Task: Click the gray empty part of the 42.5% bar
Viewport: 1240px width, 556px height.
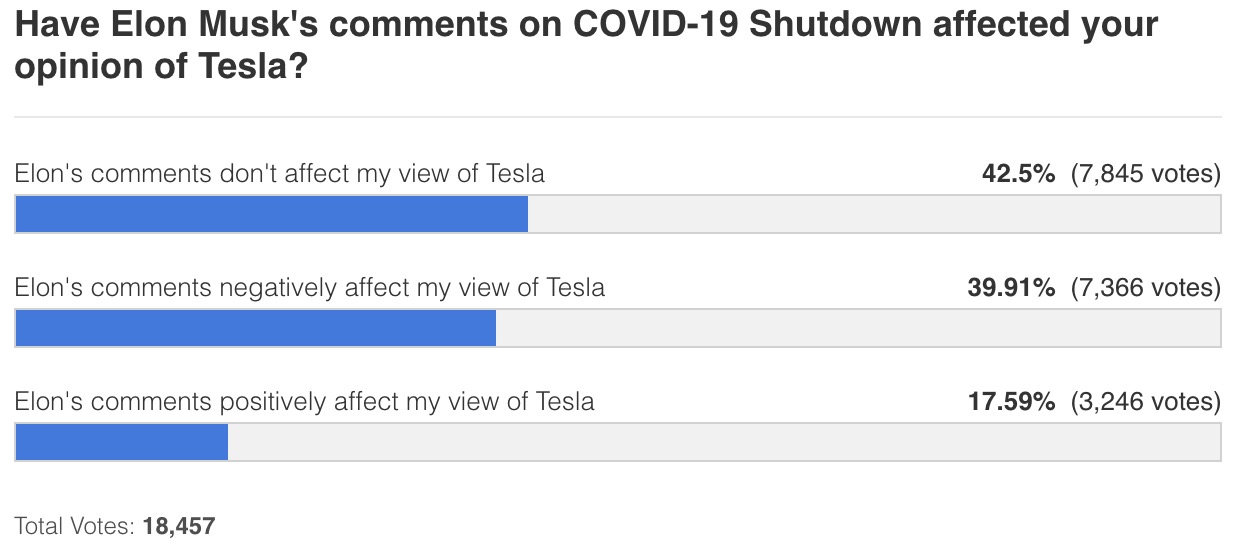Action: 874,214
